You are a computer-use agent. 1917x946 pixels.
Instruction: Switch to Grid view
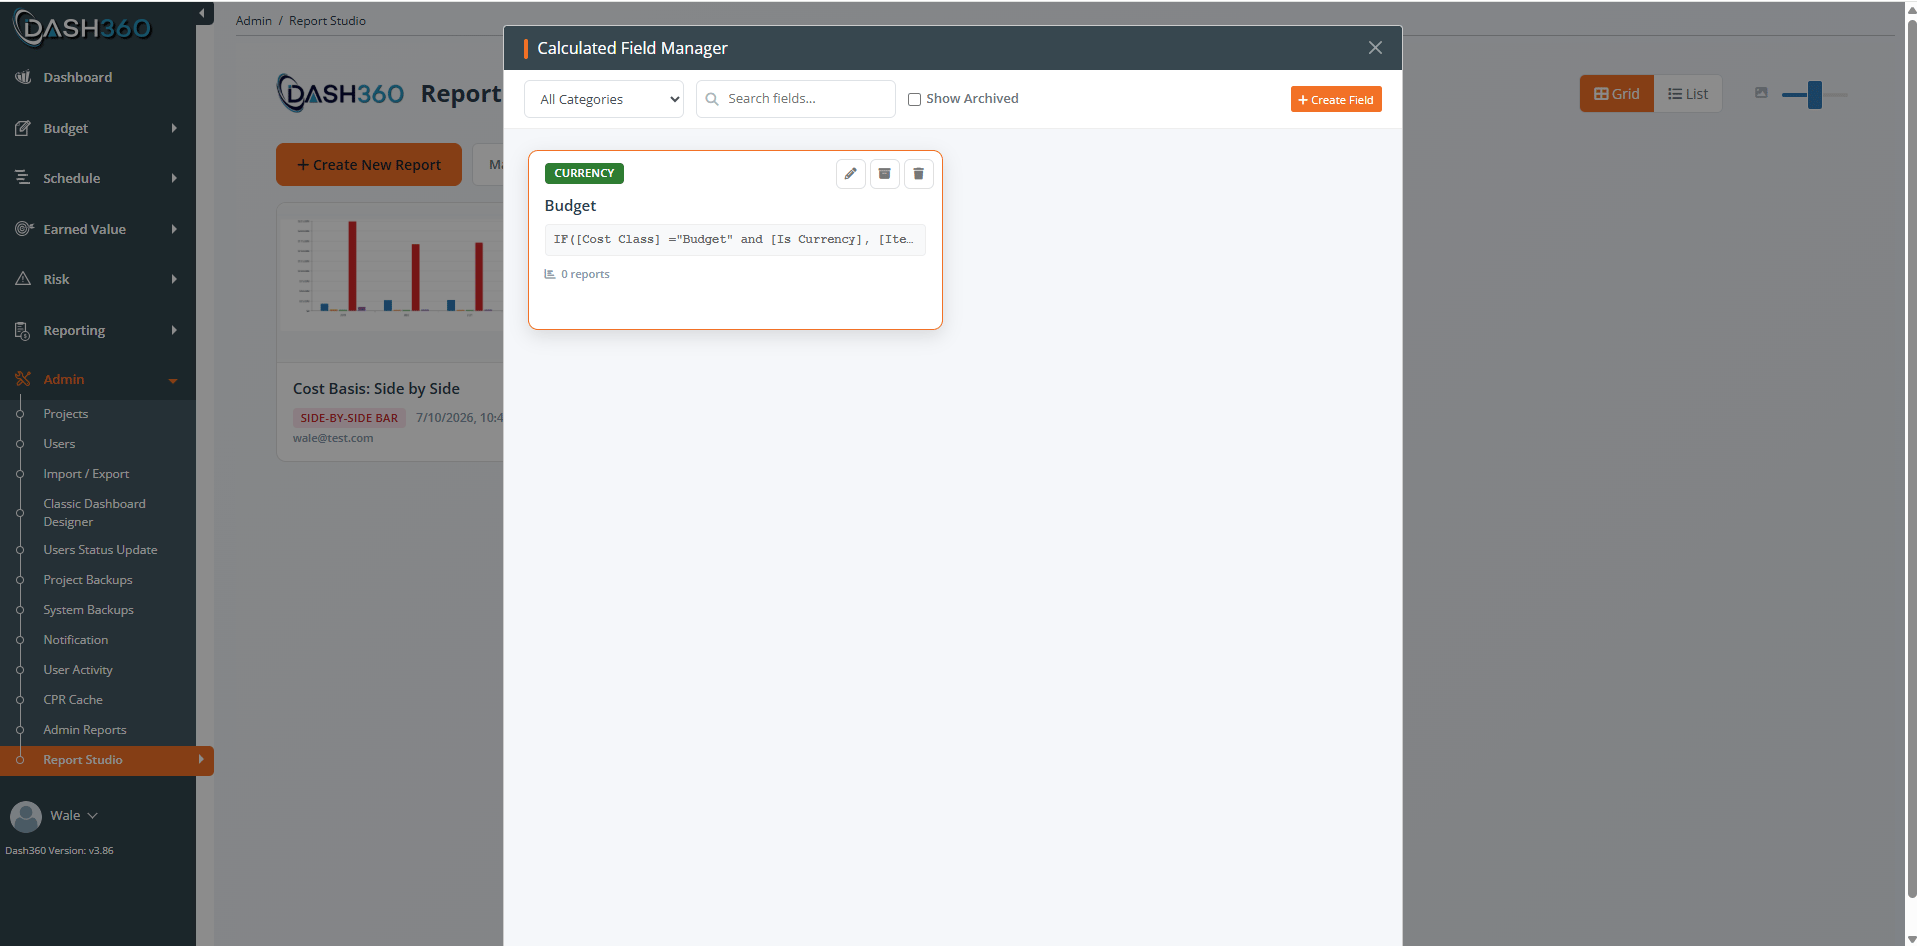(1617, 94)
